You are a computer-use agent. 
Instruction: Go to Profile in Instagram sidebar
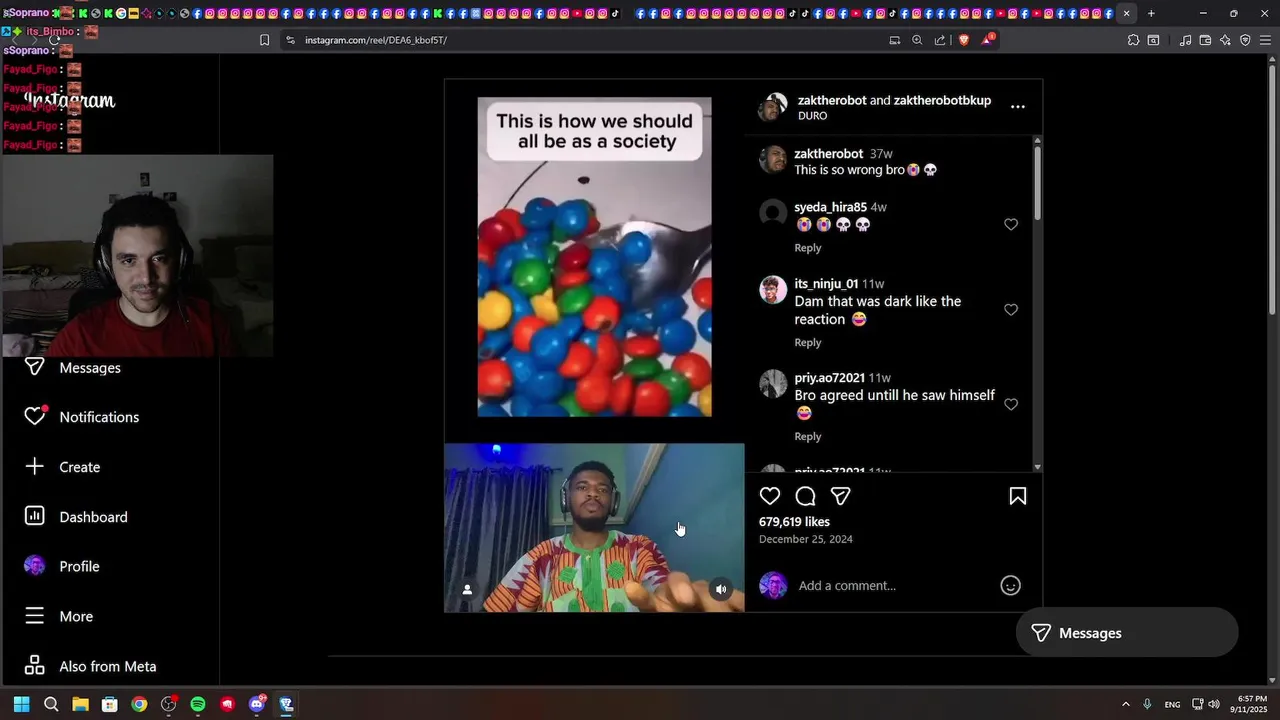pos(79,566)
